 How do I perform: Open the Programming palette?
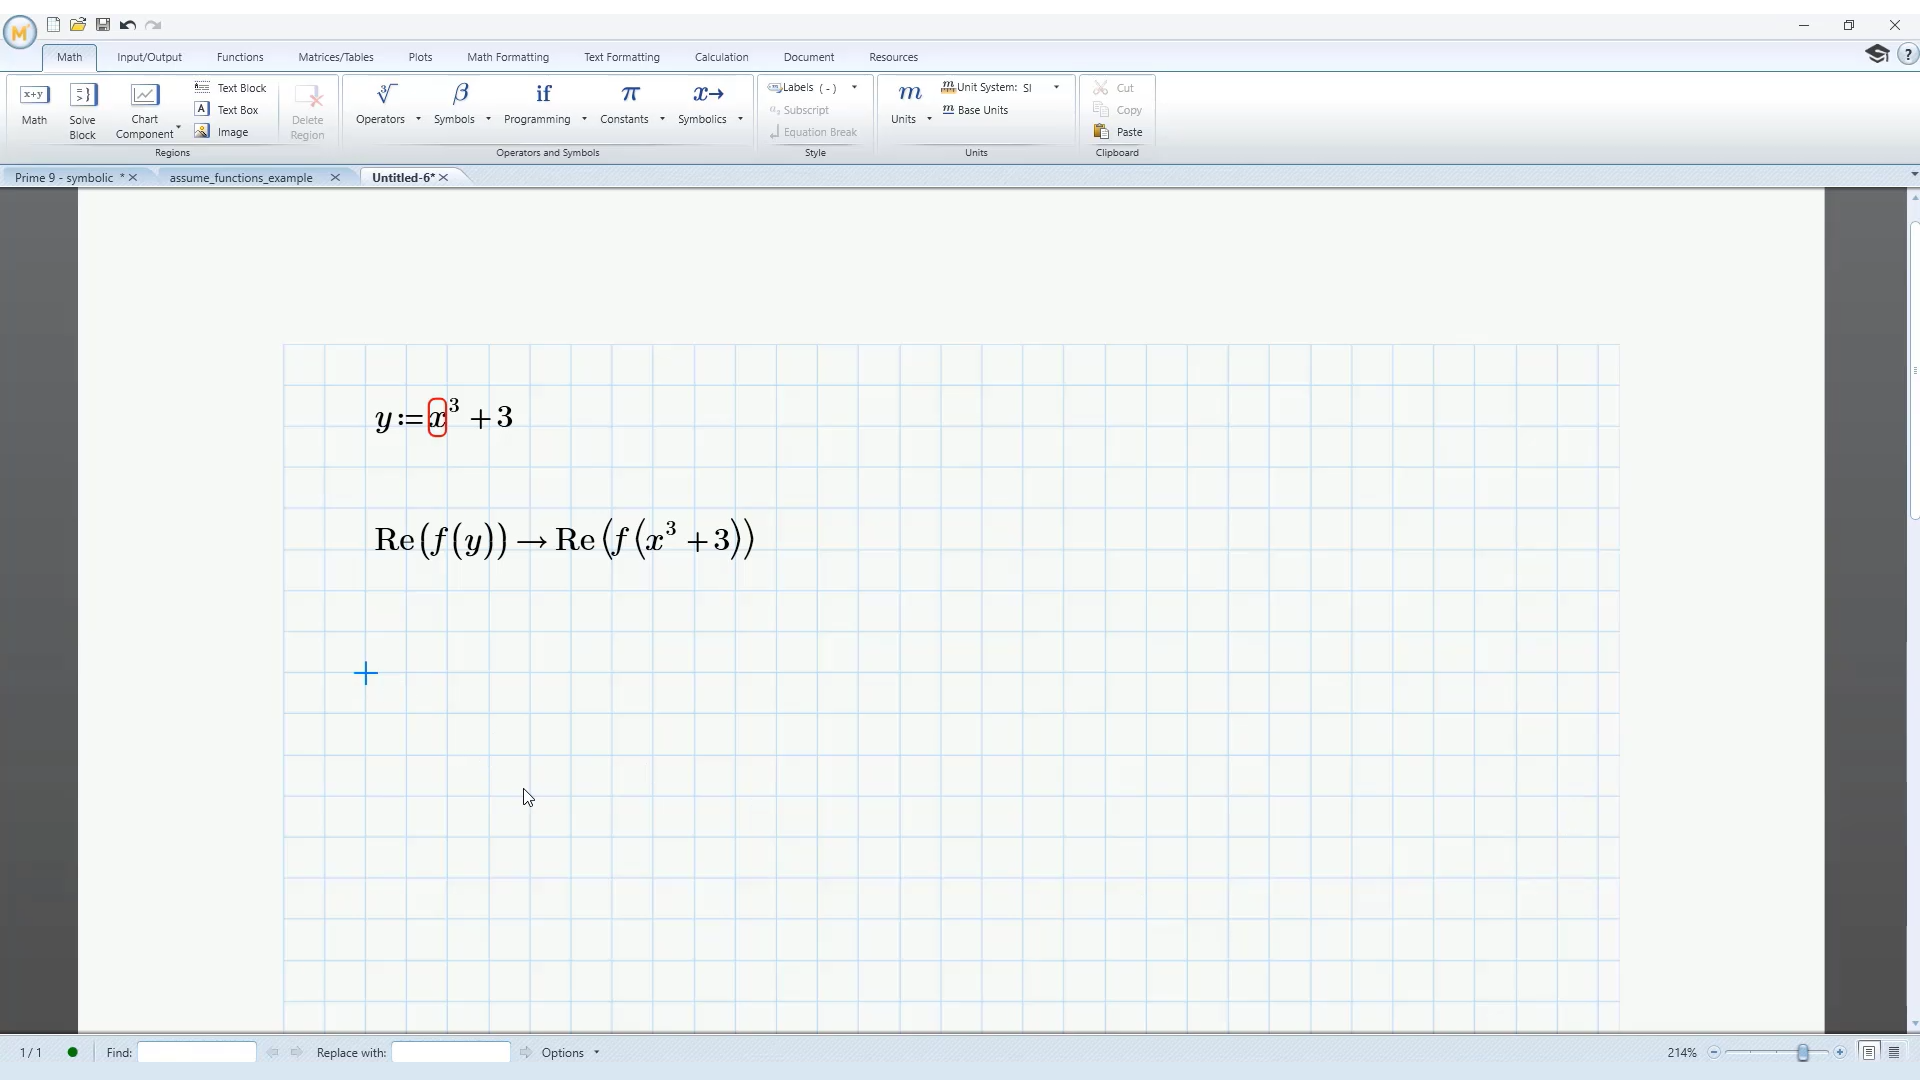click(538, 104)
